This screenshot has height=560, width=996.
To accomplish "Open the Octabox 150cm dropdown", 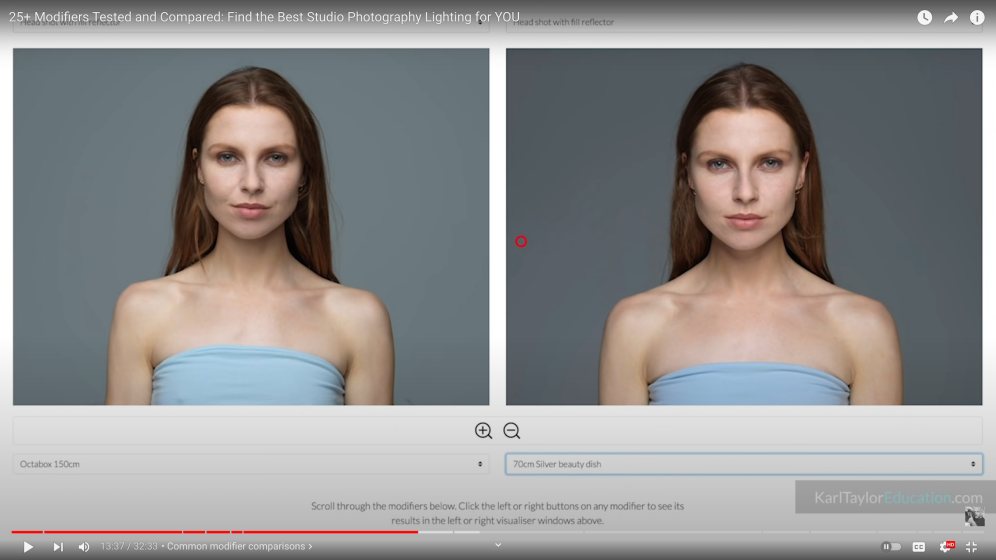I will 251,464.
